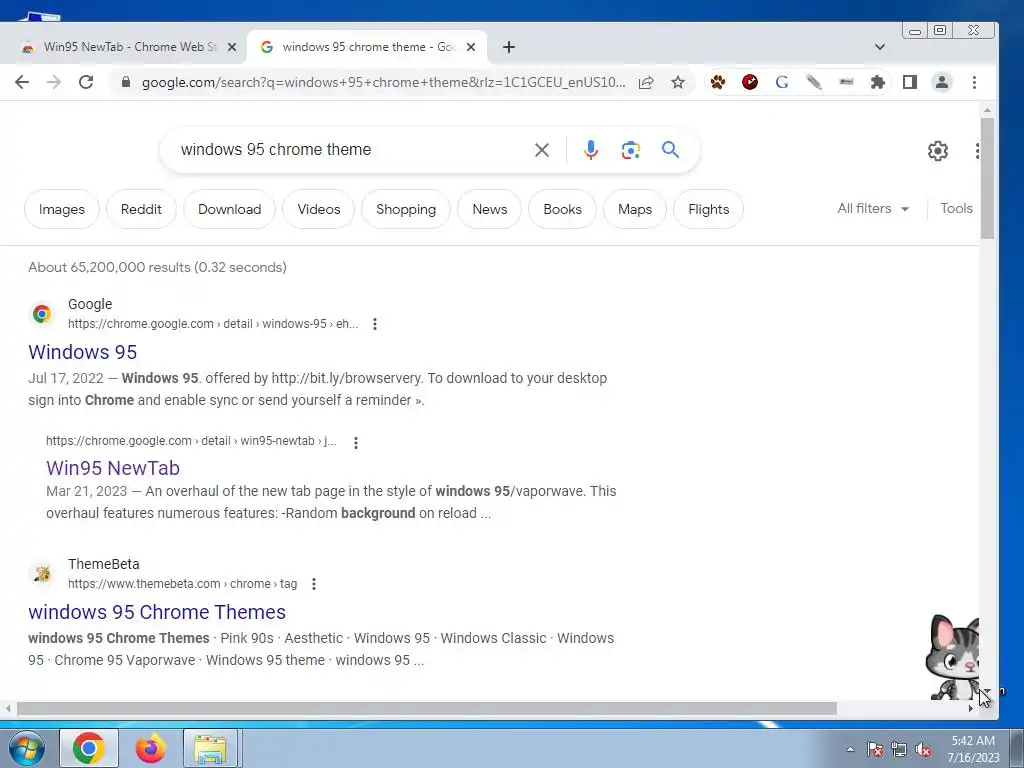Expand the All filters dropdown

(x=873, y=208)
